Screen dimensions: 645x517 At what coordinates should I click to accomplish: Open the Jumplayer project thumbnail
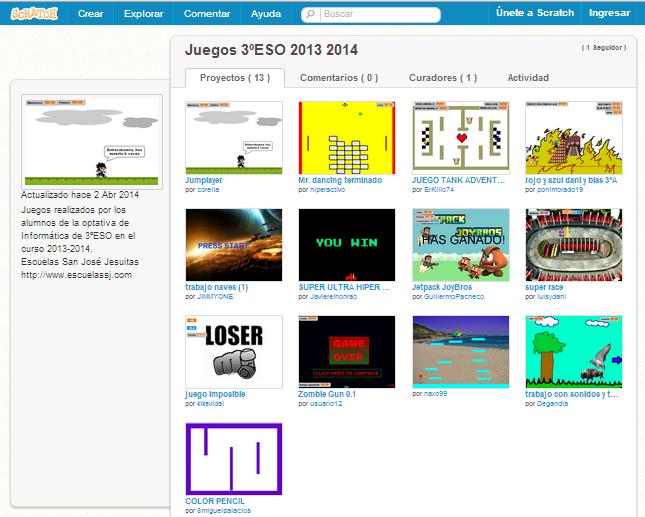(234, 138)
